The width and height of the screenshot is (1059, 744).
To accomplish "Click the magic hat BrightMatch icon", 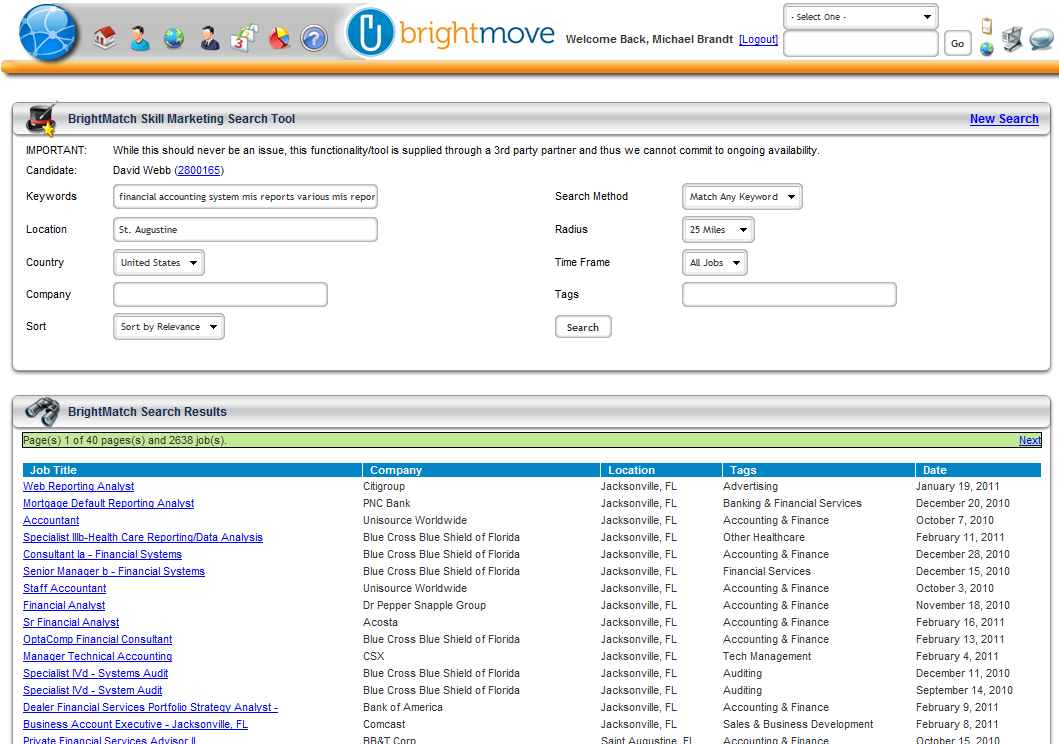I will 41,119.
